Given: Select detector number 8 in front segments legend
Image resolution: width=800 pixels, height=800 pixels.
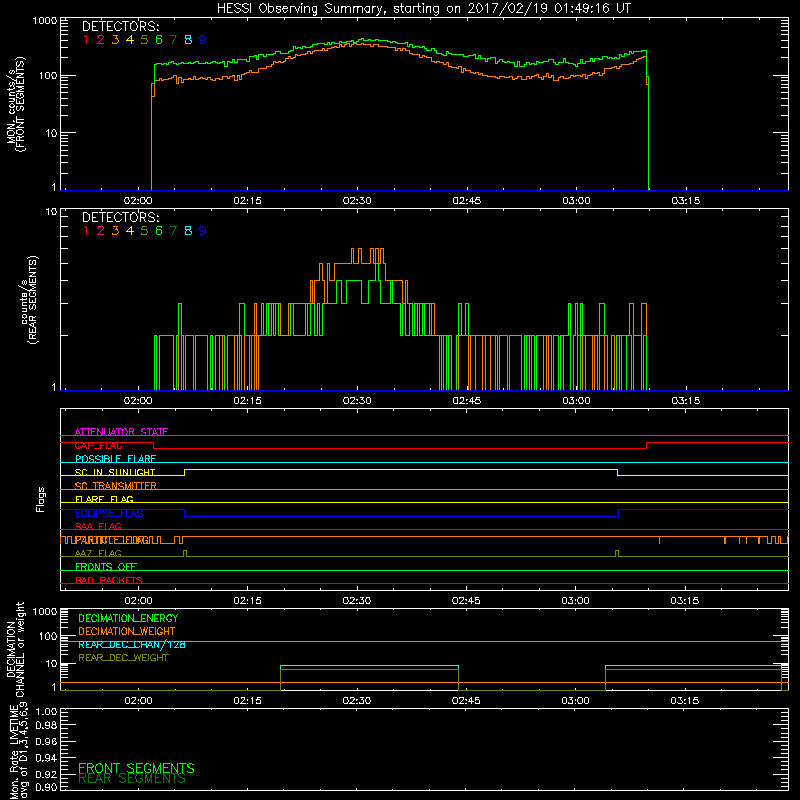Looking at the screenshot, I should 188,40.
